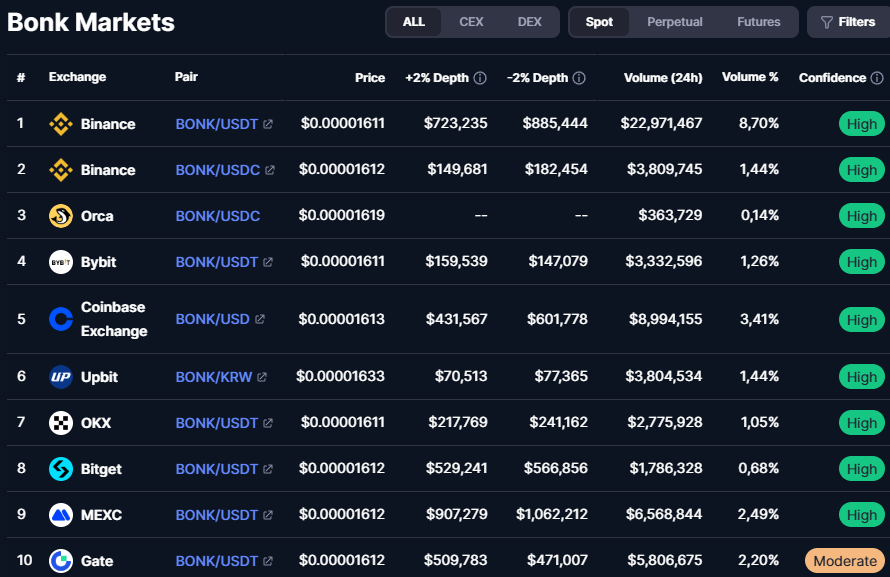Open Coinbase BONK/USD pair link
Viewport: 890px width, 577px height.
click(213, 319)
